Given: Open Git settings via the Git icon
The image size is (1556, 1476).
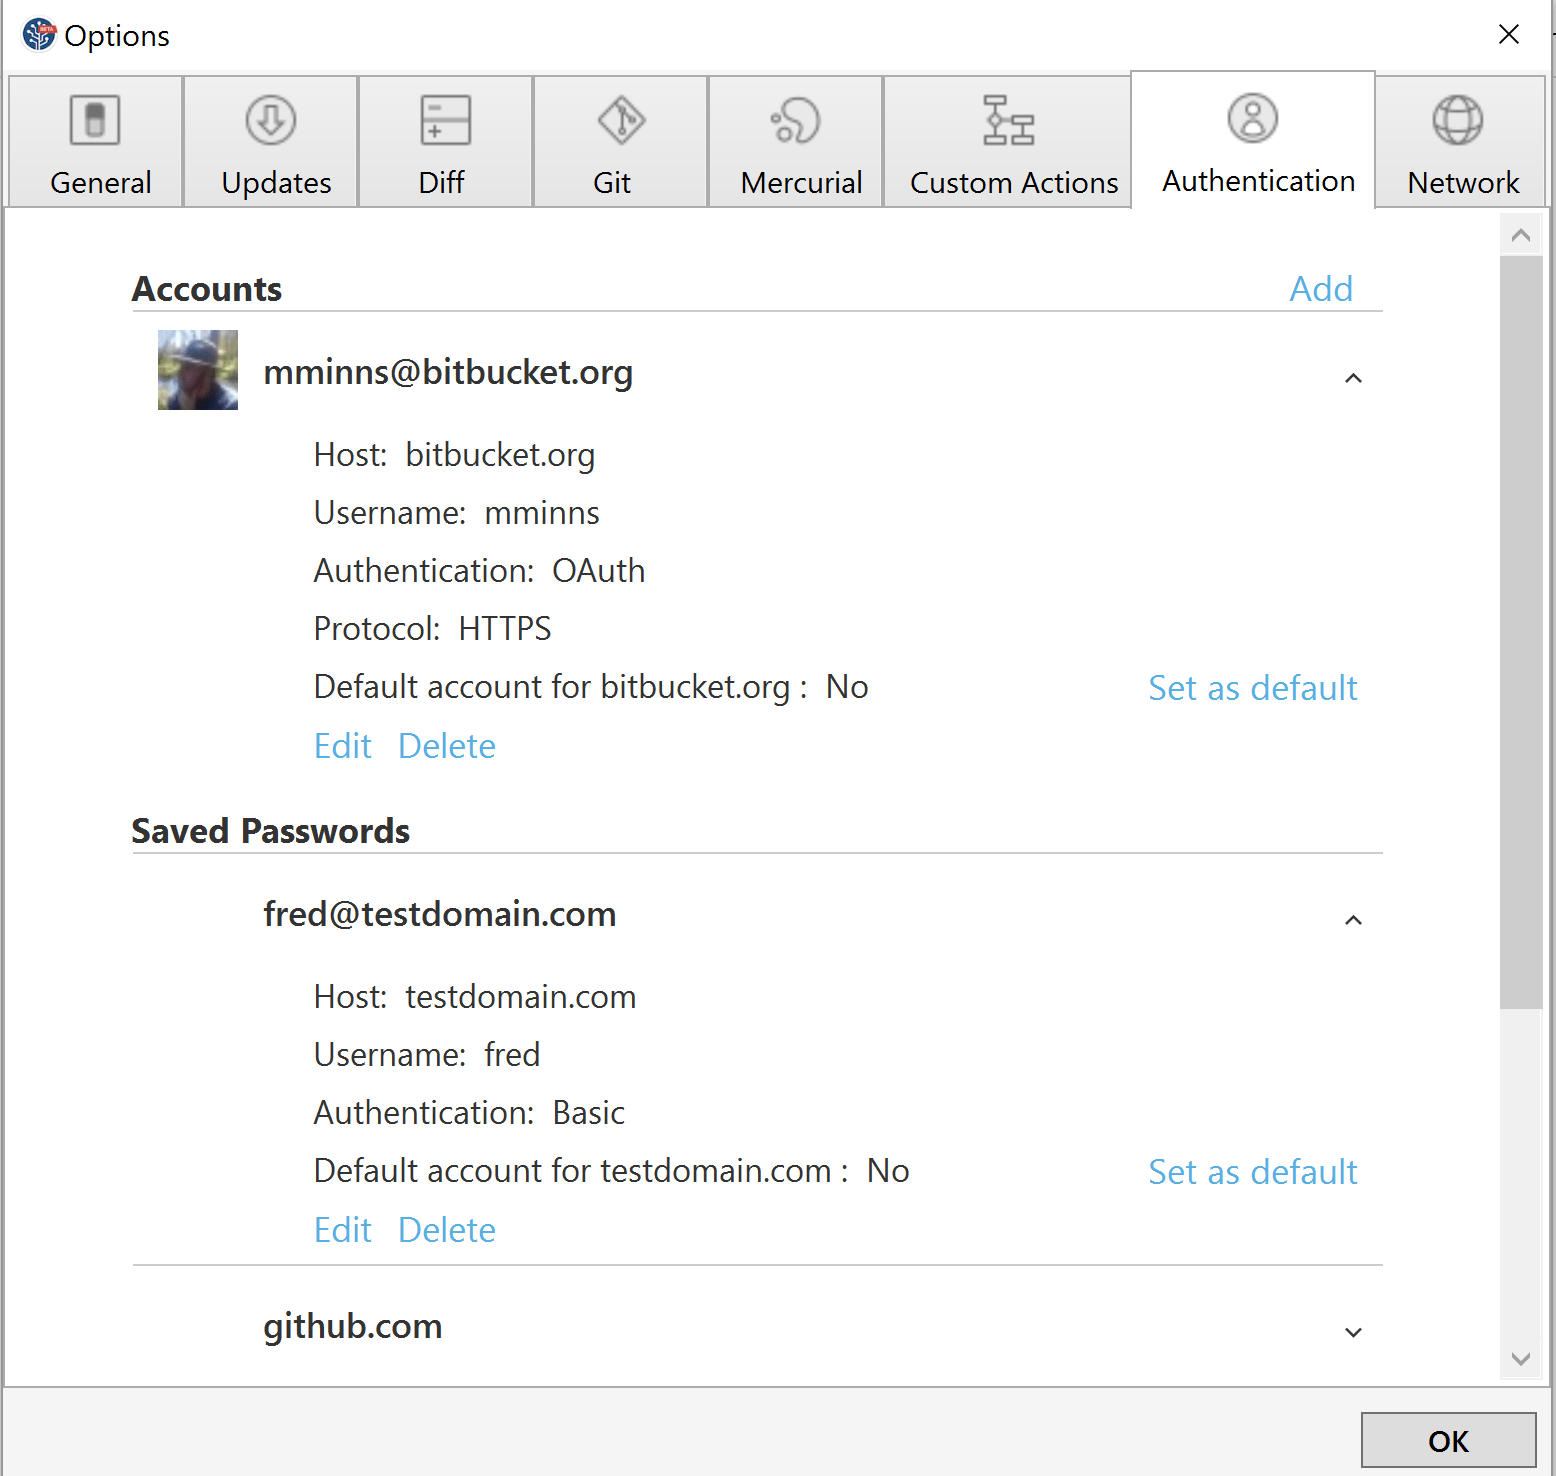Looking at the screenshot, I should (x=620, y=118).
